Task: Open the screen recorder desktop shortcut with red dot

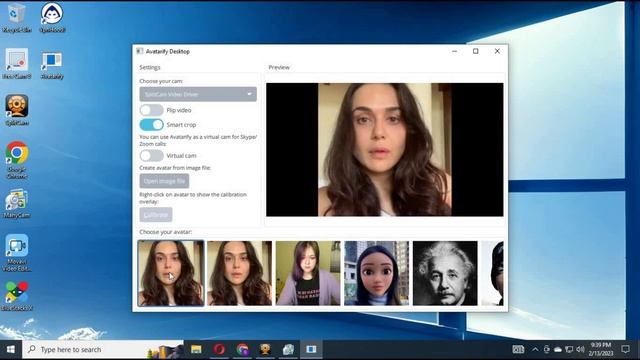Action: 17,64
